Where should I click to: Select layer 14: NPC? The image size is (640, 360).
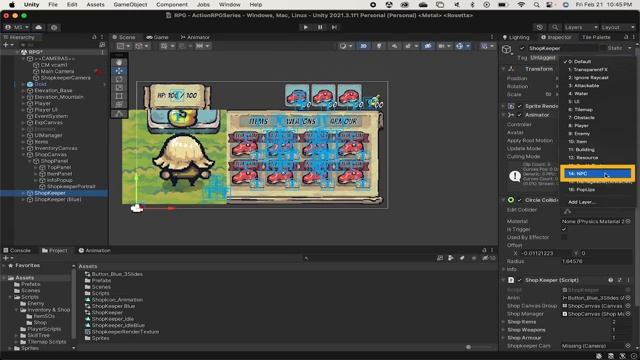pyautogui.click(x=597, y=174)
